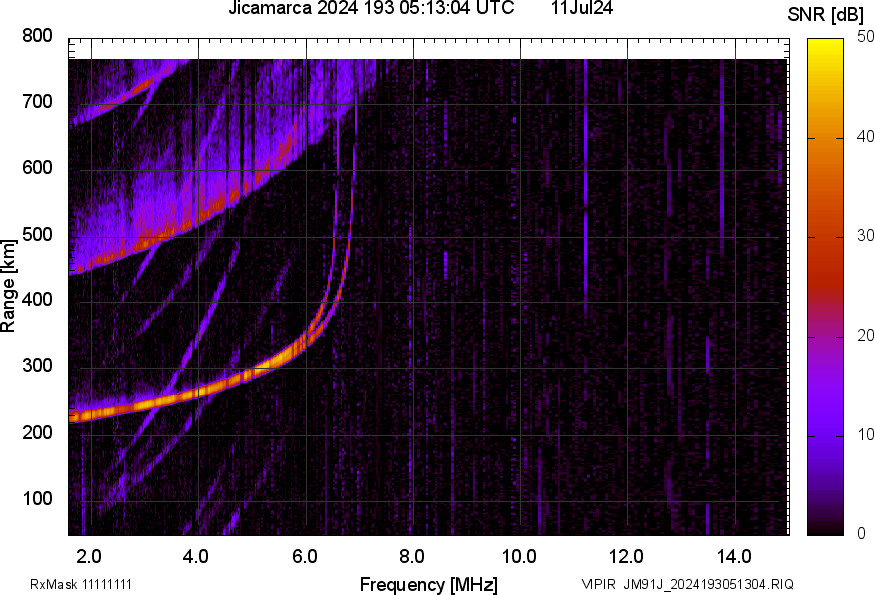Click range tick label '200'
The height and width of the screenshot is (595, 874).
click(x=37, y=432)
